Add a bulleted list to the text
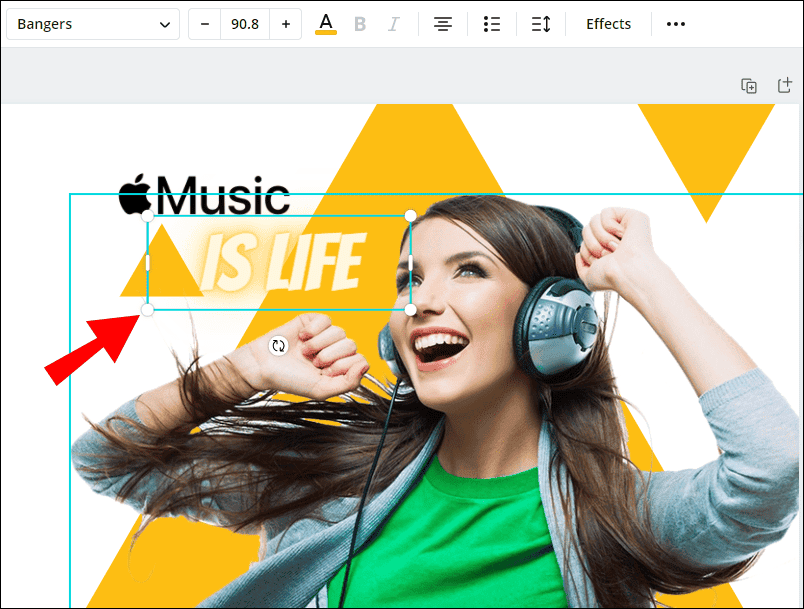804x609 pixels. click(x=491, y=23)
